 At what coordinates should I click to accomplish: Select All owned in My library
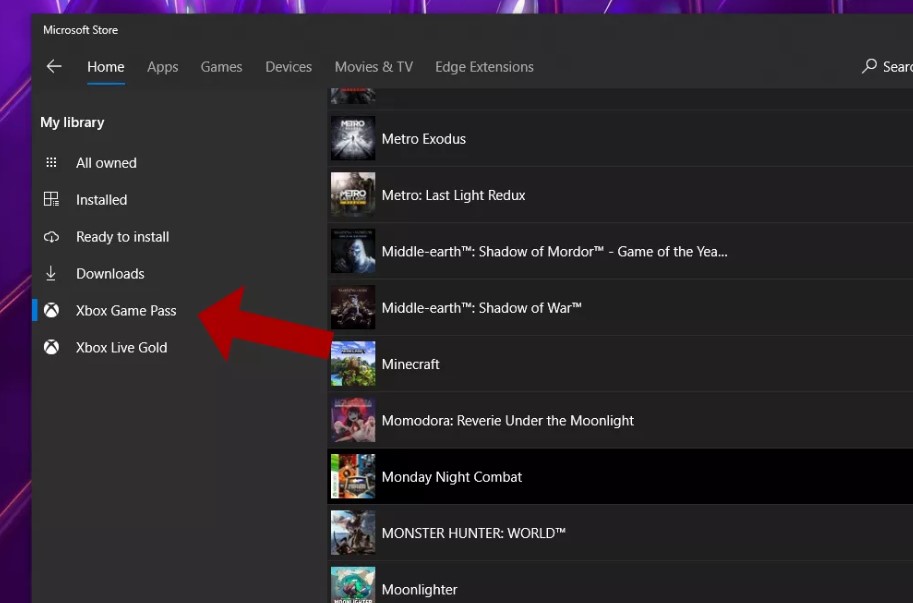tap(105, 163)
